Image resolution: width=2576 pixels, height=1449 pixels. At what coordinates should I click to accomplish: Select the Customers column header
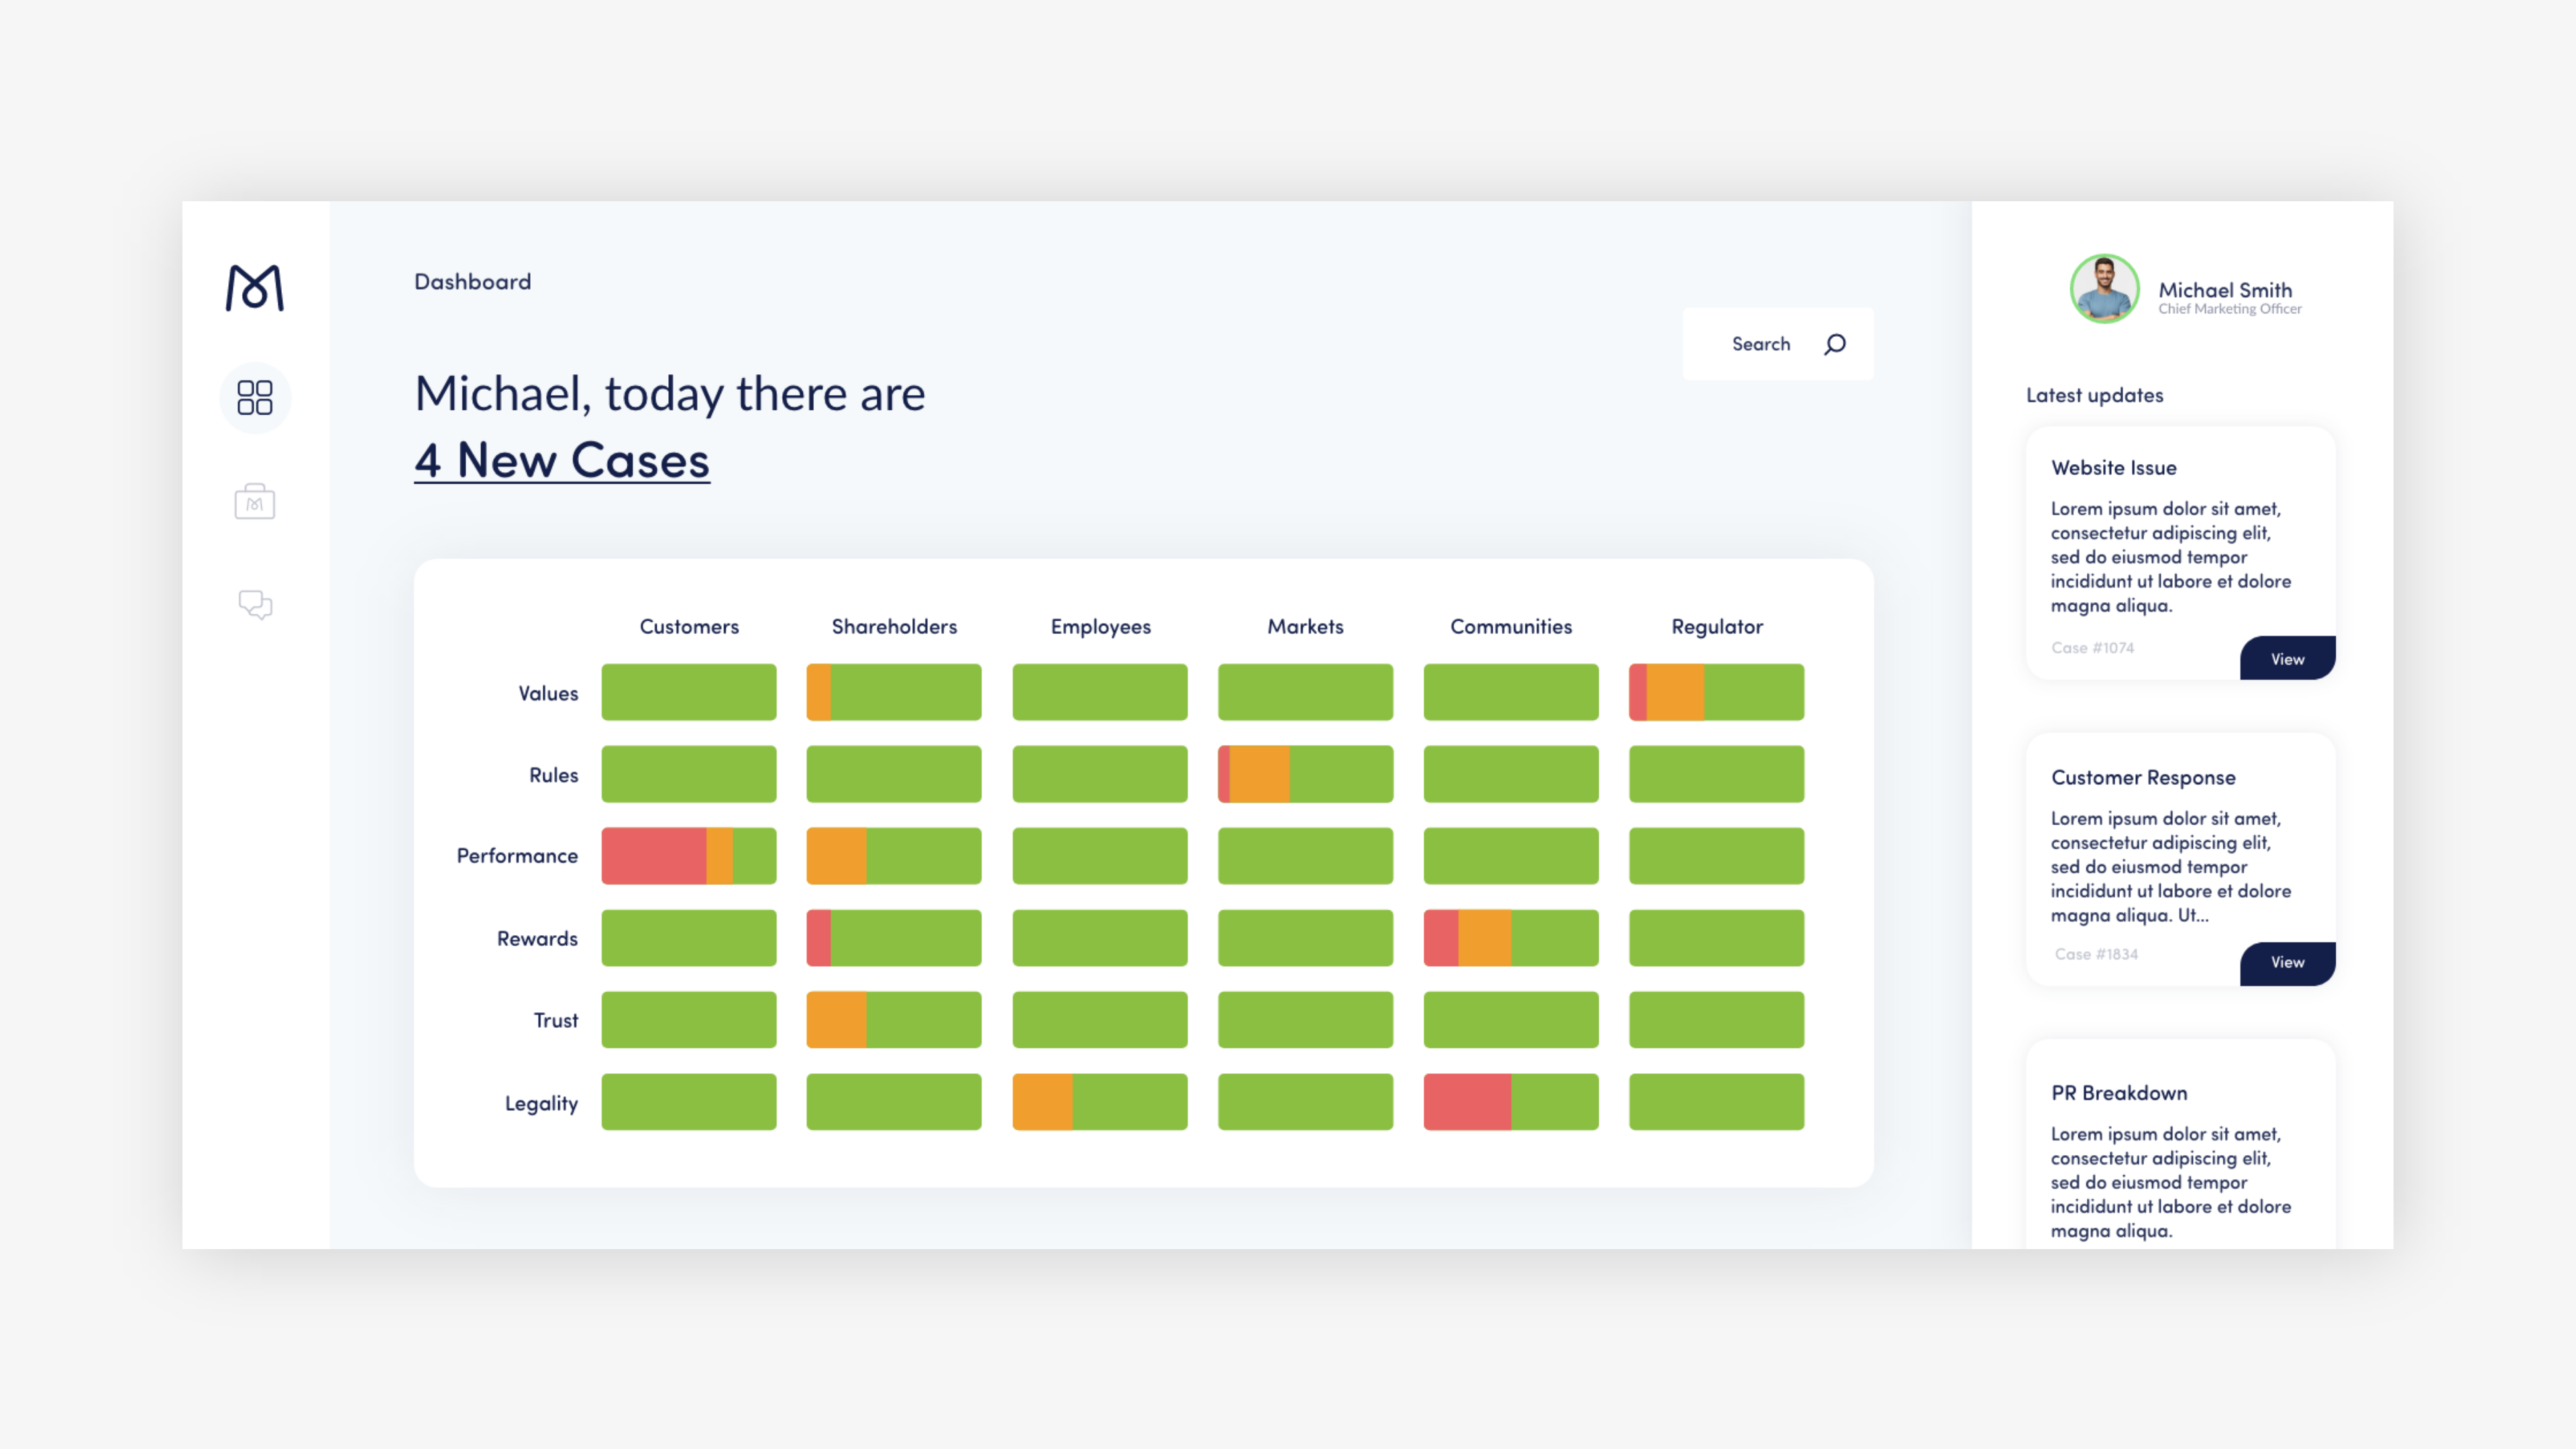click(689, 627)
